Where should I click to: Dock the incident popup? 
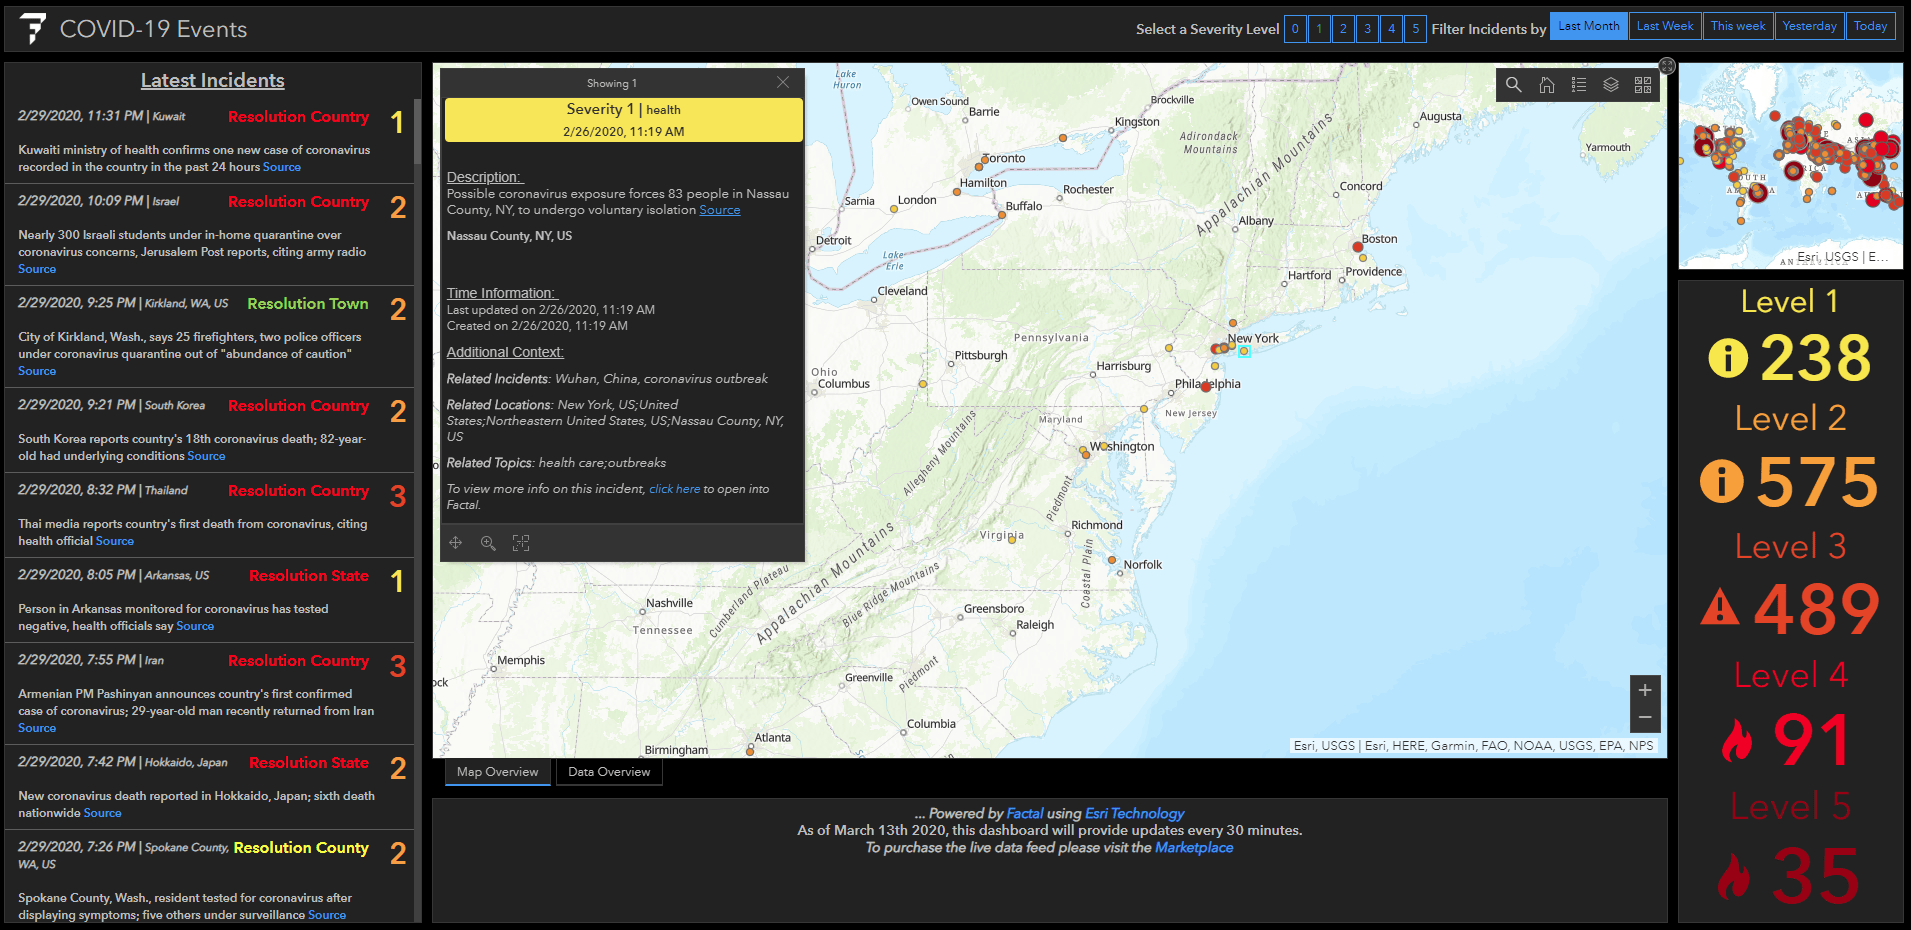[x=520, y=542]
